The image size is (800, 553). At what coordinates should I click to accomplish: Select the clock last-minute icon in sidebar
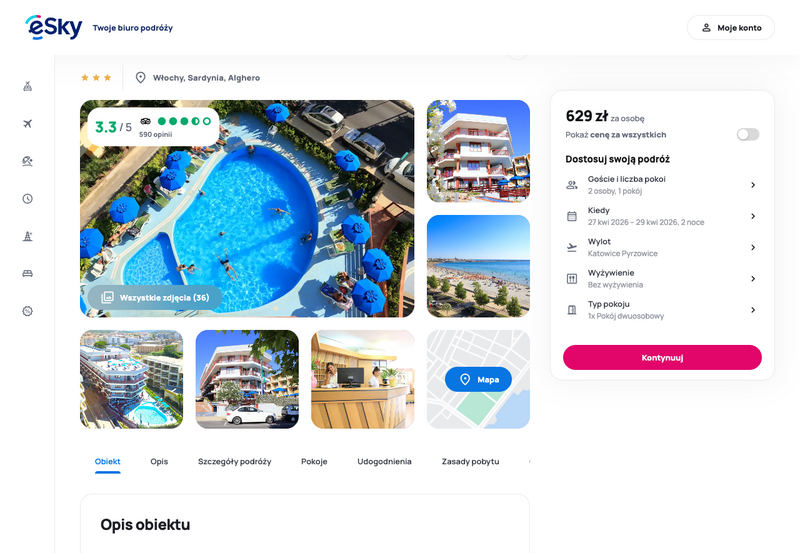click(28, 198)
